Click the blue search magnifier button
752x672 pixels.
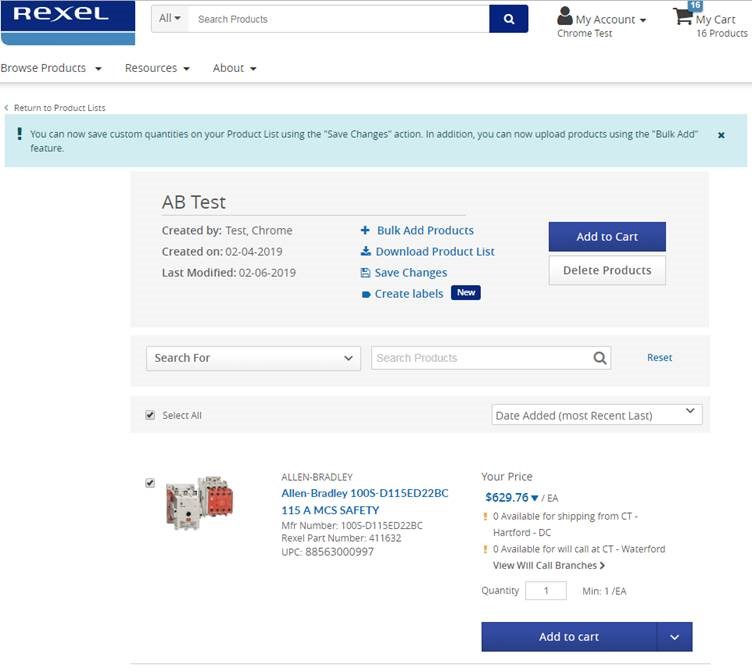click(x=508, y=19)
